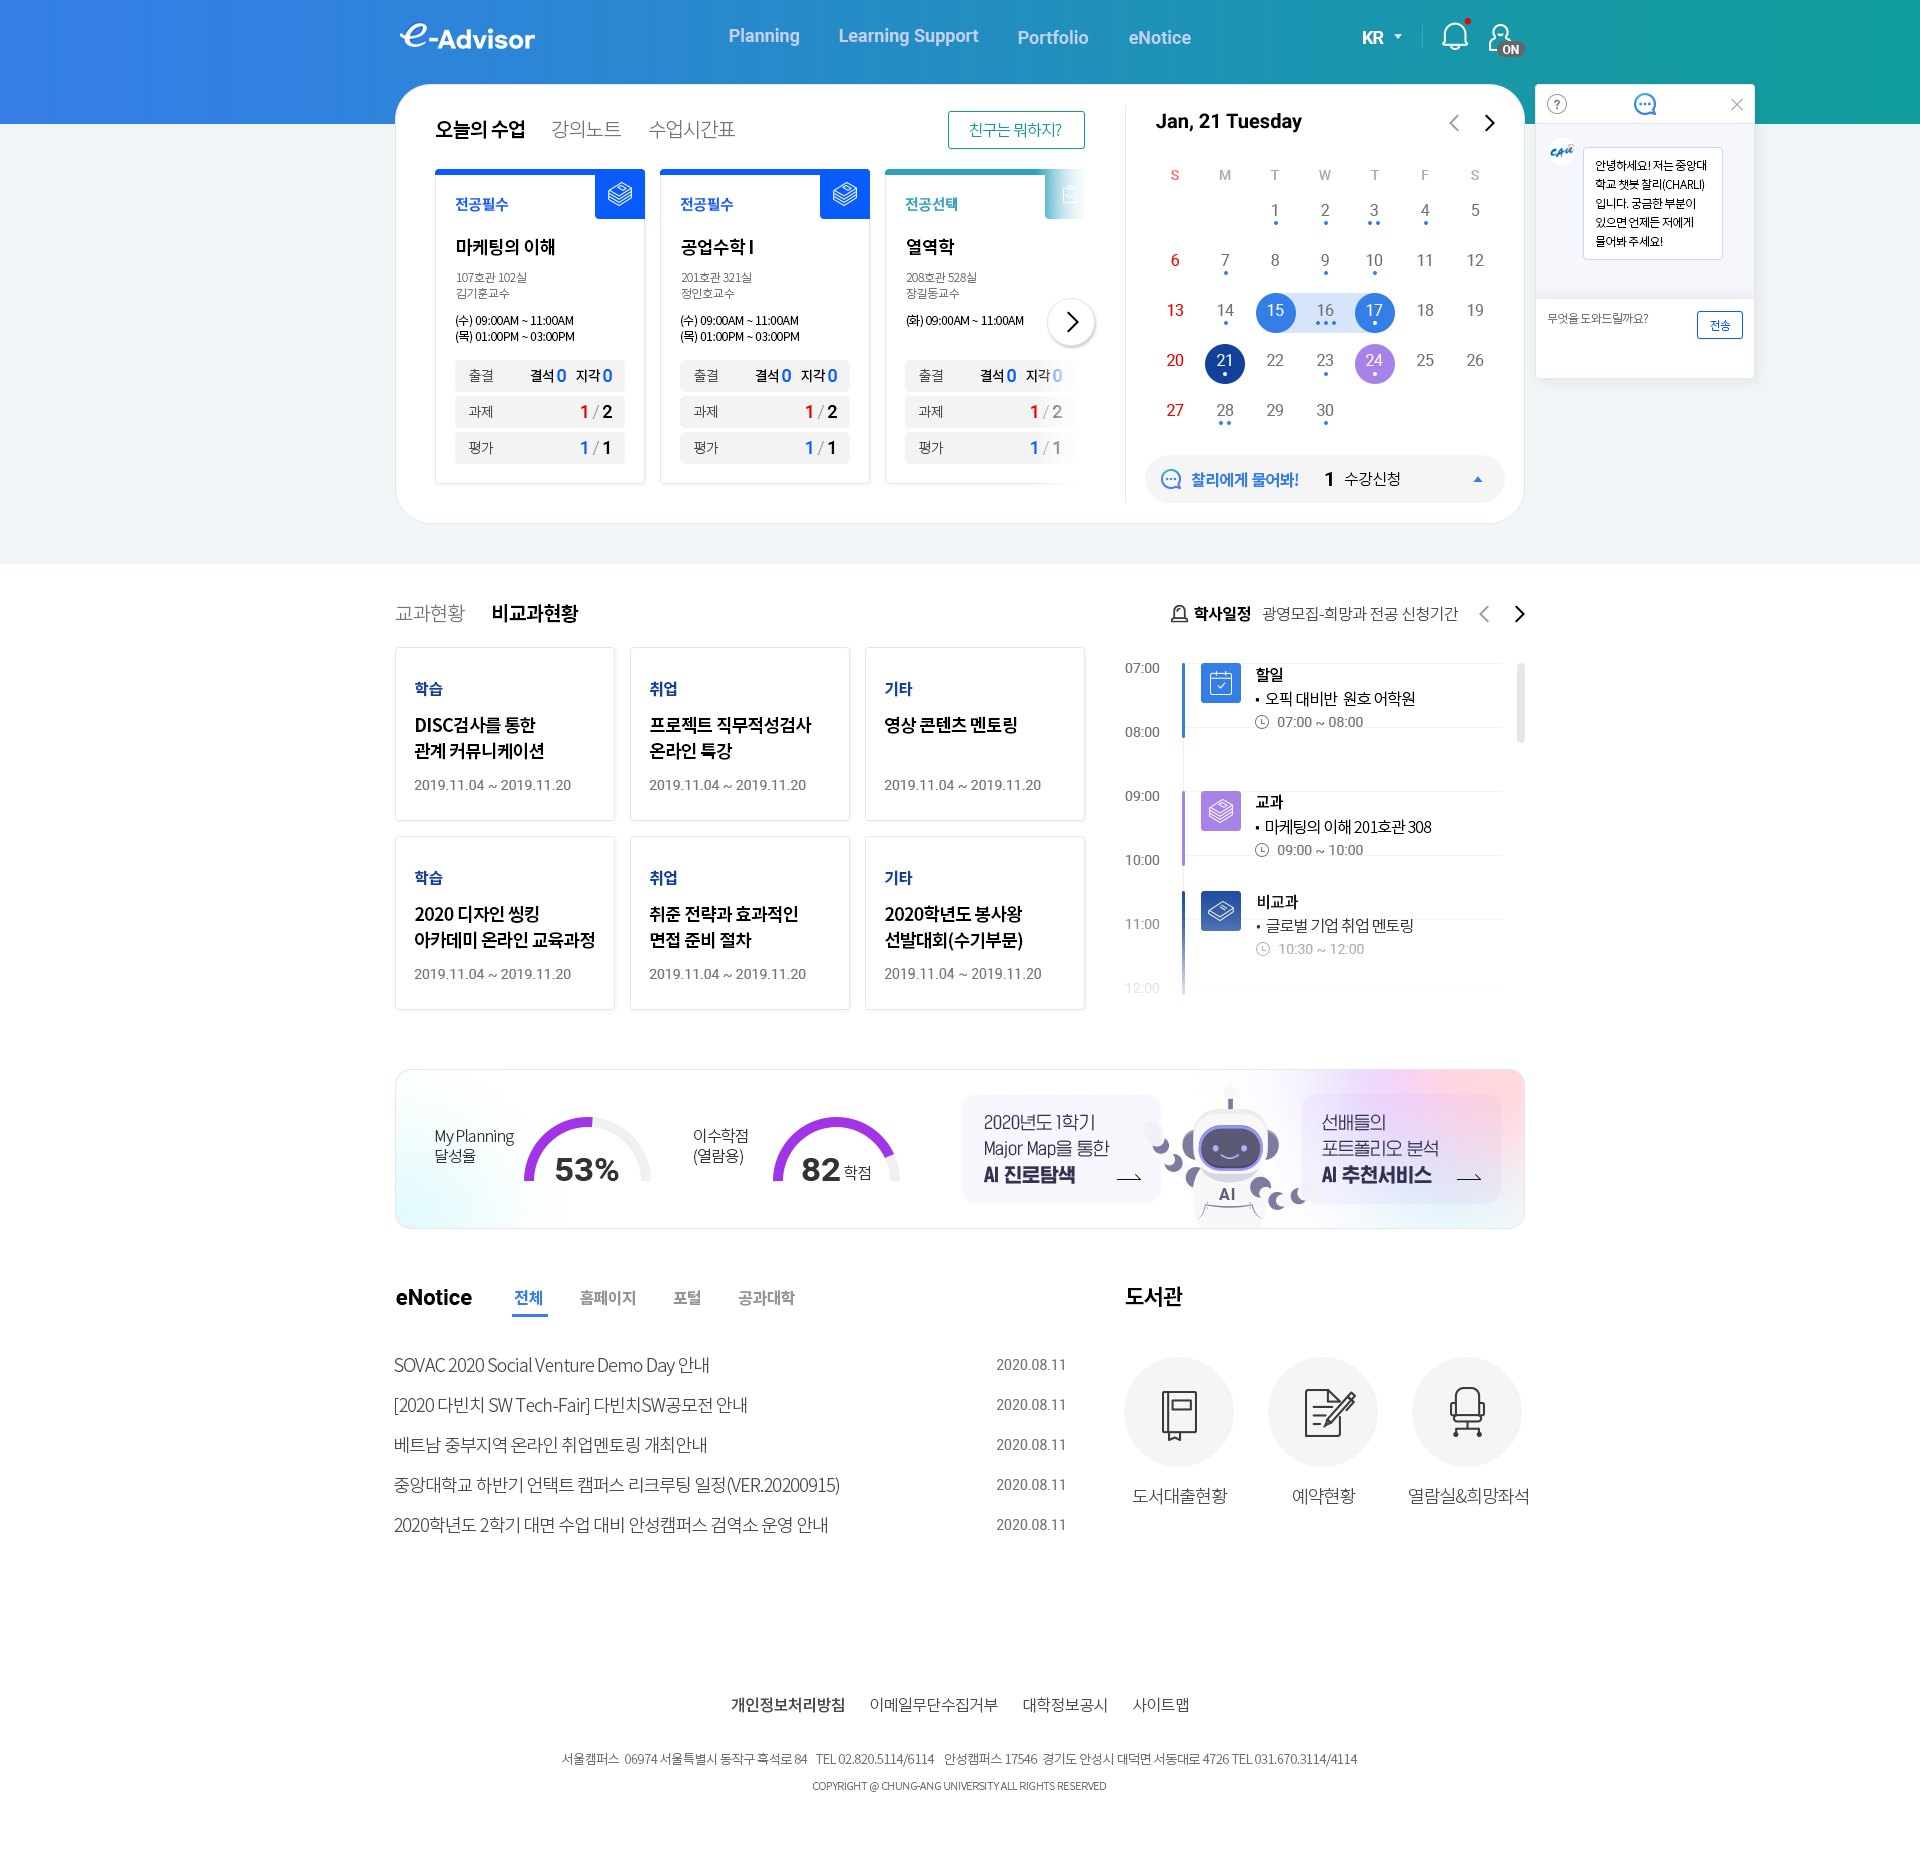This screenshot has width=1920, height=1854.
Task: Switch to the 강의노트 tab
Action: tap(586, 129)
